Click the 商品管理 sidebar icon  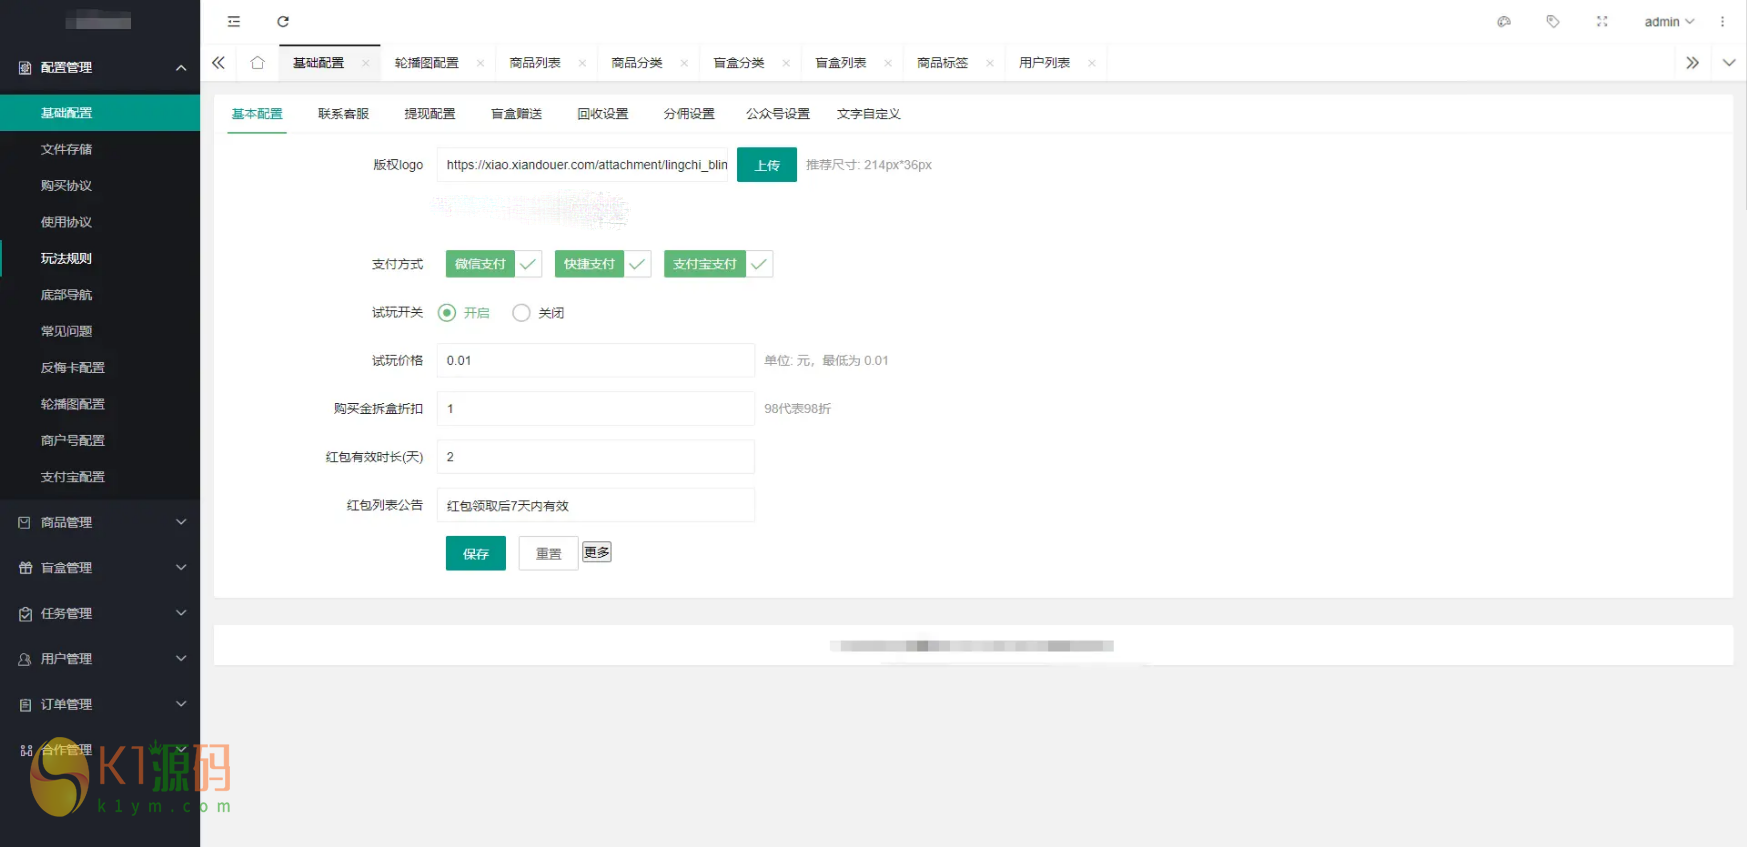[x=25, y=523]
